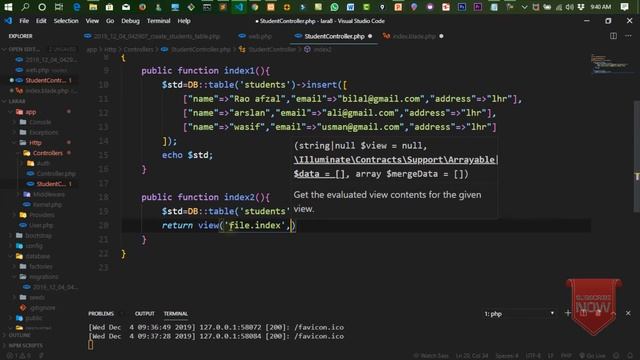
Task: Close the terminal panel
Action: click(628, 313)
